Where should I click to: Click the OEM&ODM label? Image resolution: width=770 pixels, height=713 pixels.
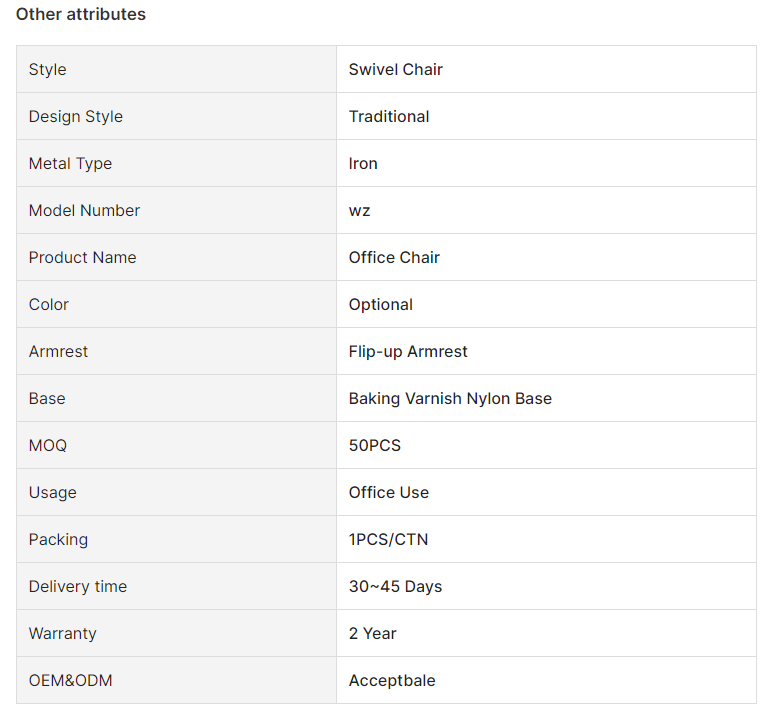click(71, 681)
